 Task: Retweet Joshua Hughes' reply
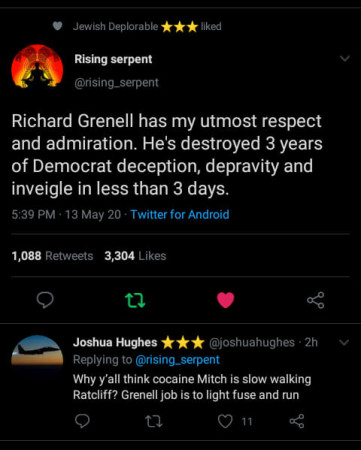(x=154, y=422)
